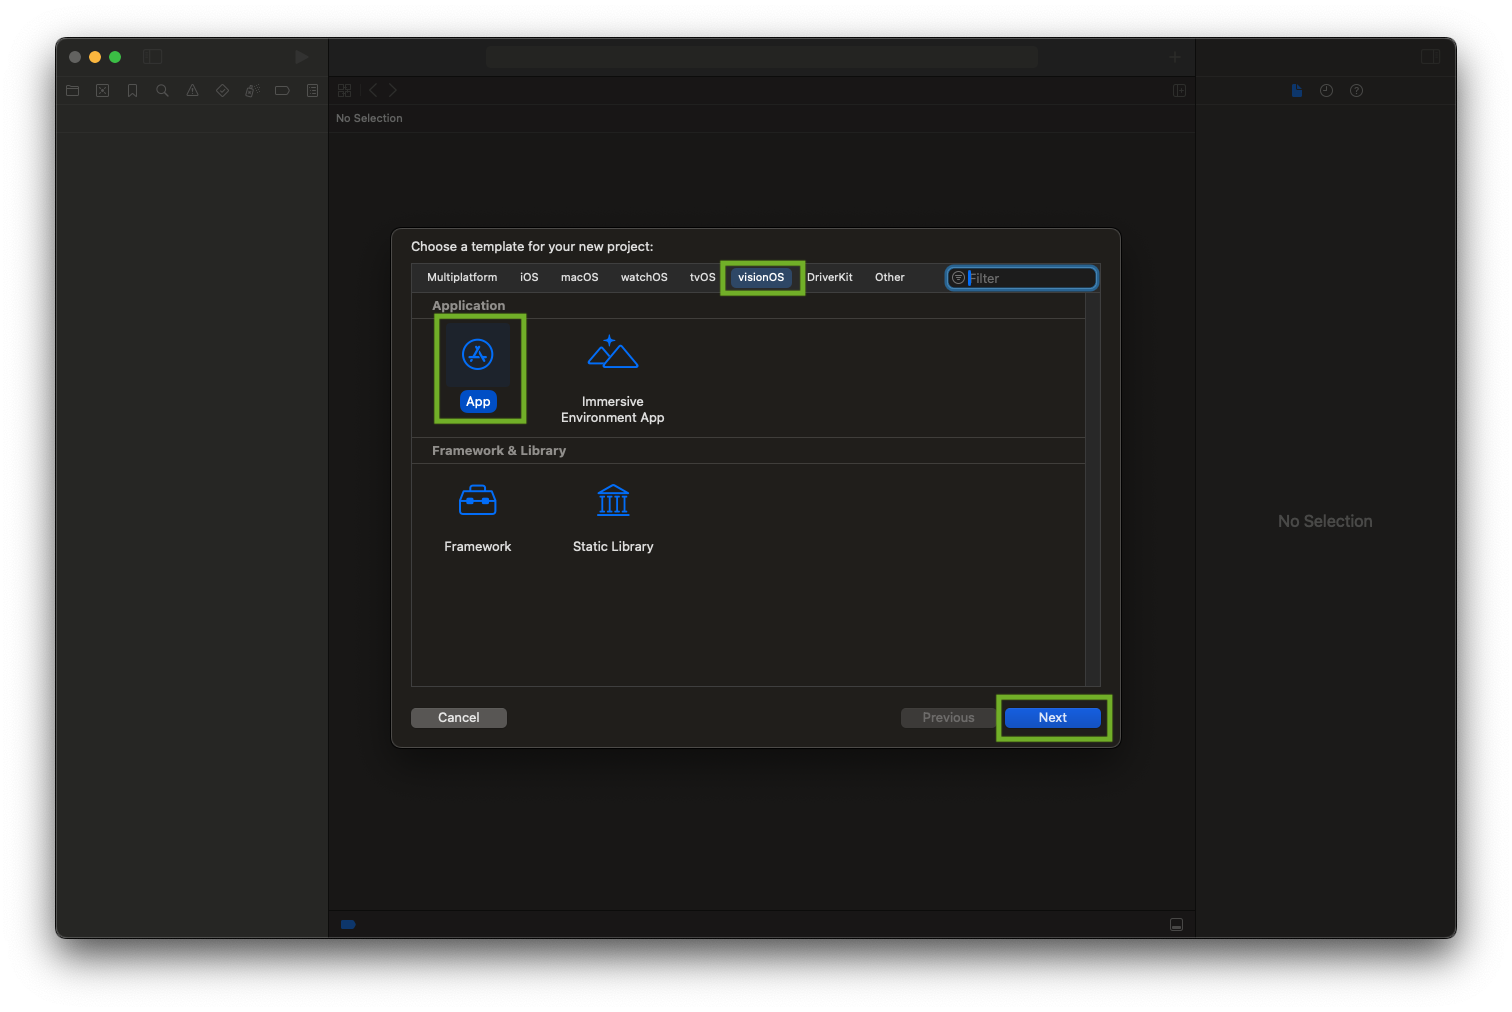
Task: Open the Find navigator magnifier icon
Action: click(x=162, y=91)
